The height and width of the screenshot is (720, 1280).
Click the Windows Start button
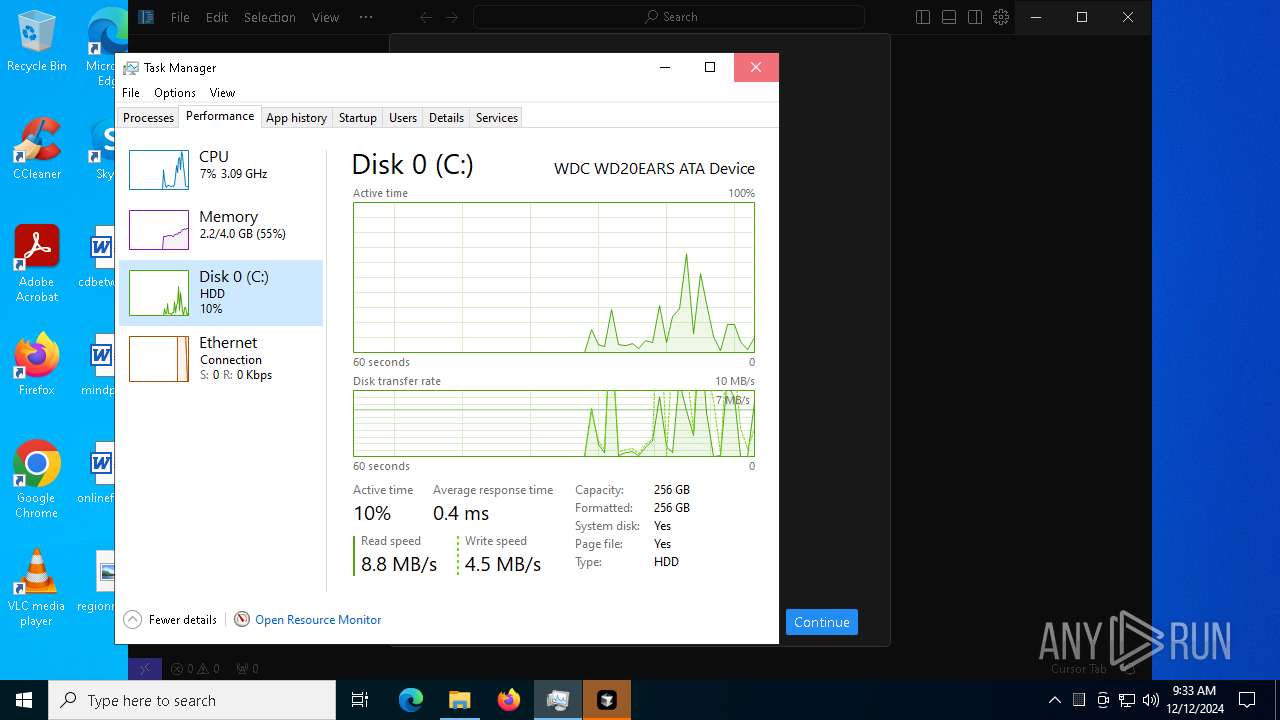24,700
